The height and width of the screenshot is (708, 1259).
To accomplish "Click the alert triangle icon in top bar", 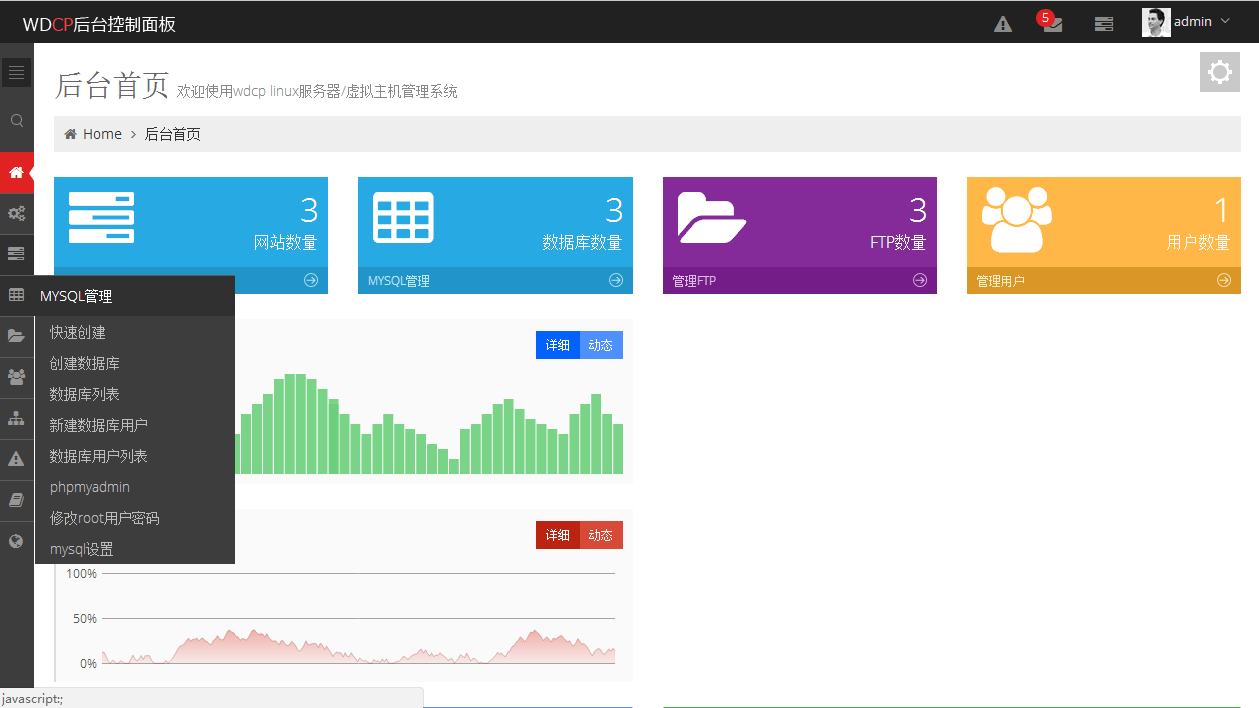I will coord(1003,24).
